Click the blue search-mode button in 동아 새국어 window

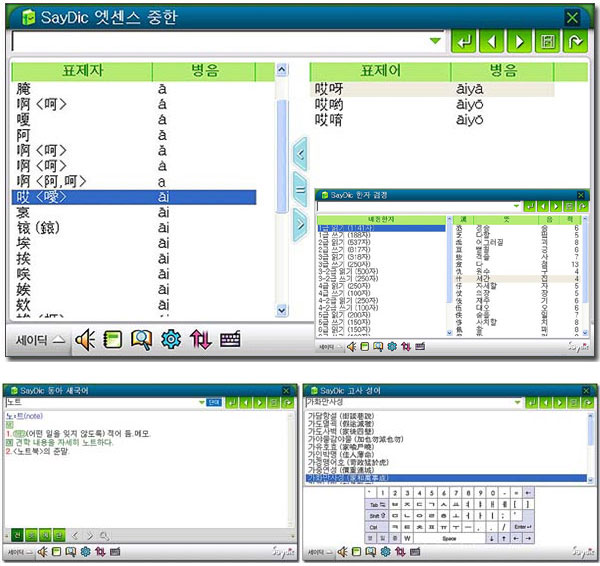pos(214,403)
